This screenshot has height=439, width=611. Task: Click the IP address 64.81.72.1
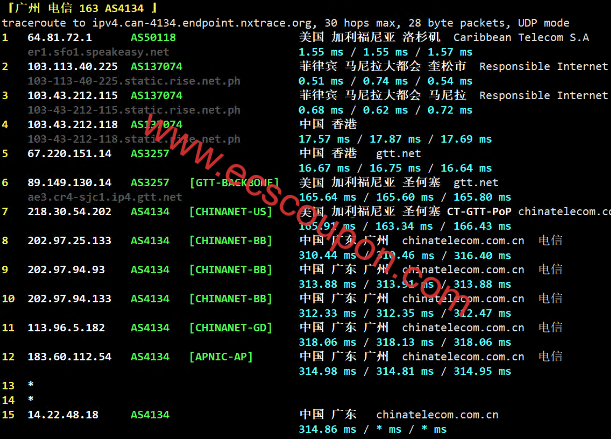pos(60,38)
